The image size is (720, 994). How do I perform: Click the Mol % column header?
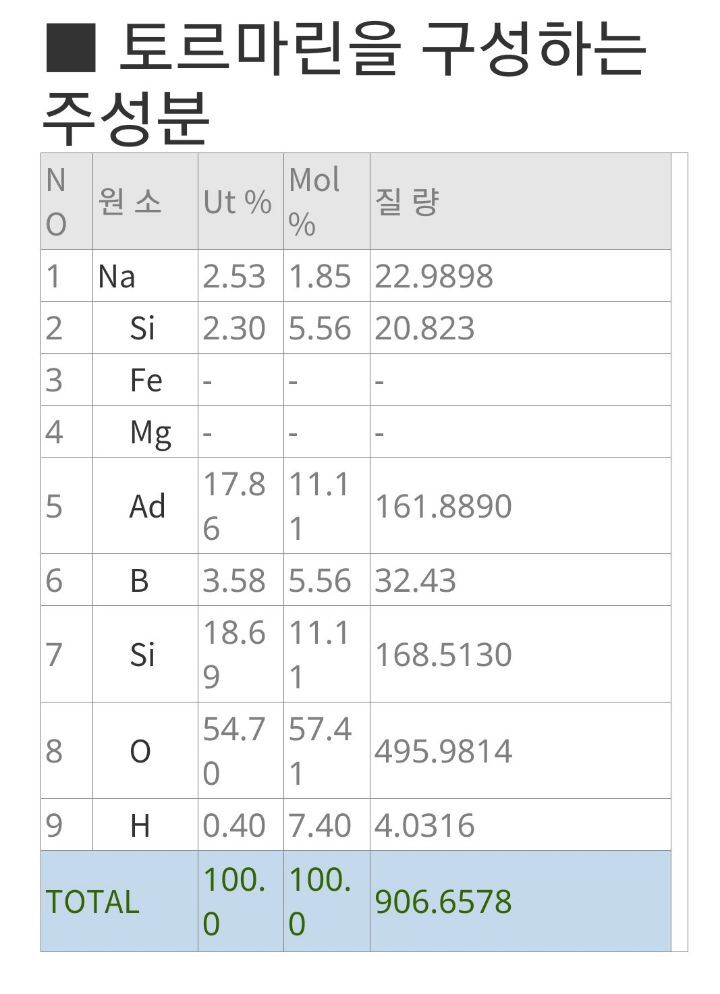(x=315, y=202)
